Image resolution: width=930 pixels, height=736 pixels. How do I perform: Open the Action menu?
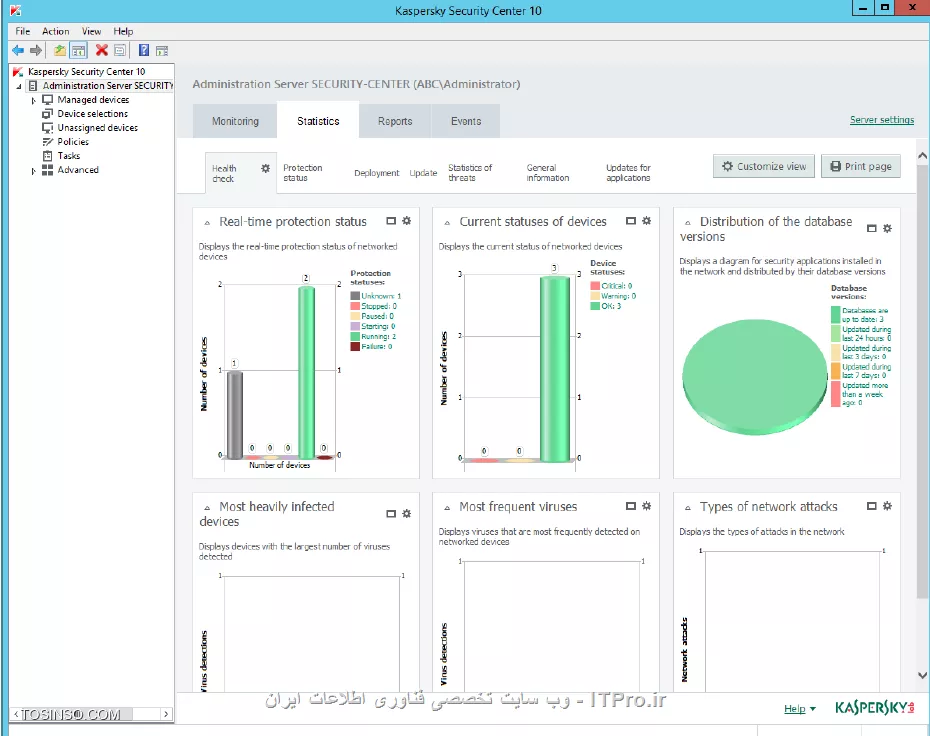coord(56,31)
